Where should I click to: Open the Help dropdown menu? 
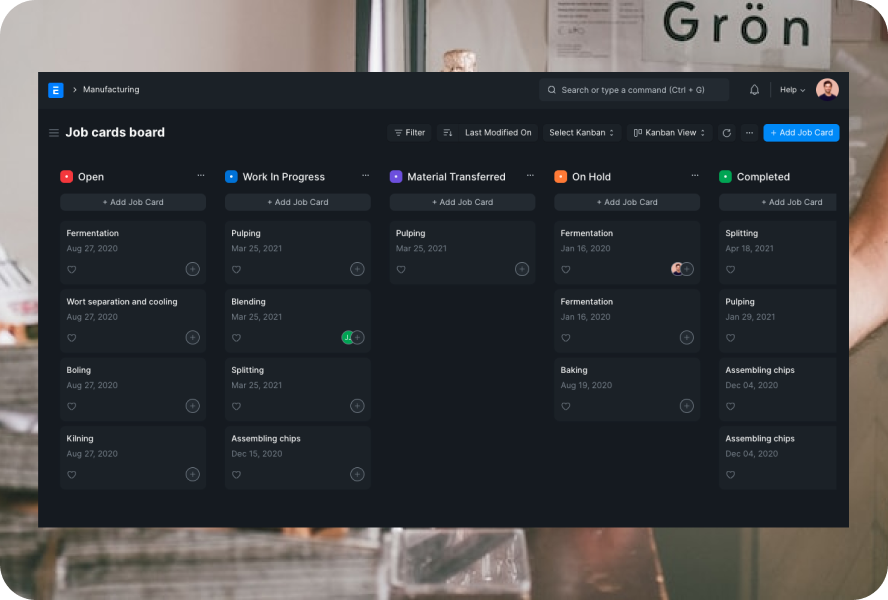coord(792,90)
